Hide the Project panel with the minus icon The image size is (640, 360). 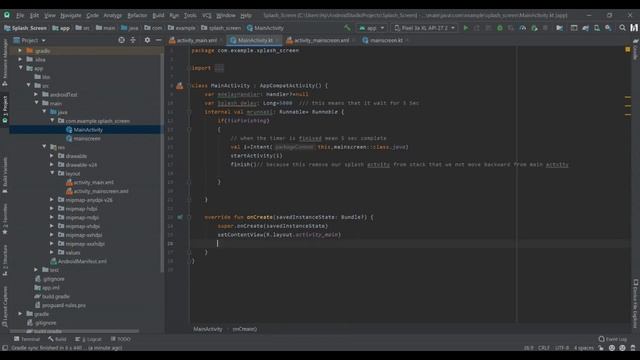pos(158,40)
